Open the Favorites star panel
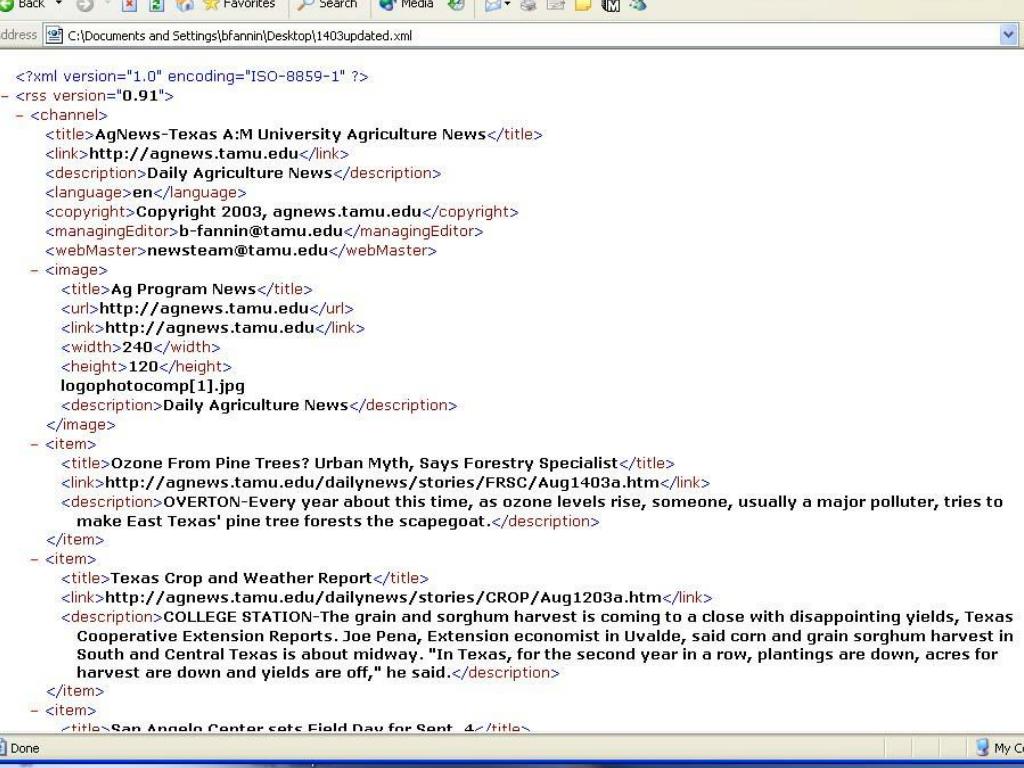This screenshot has height=768, width=1024. pos(239,5)
